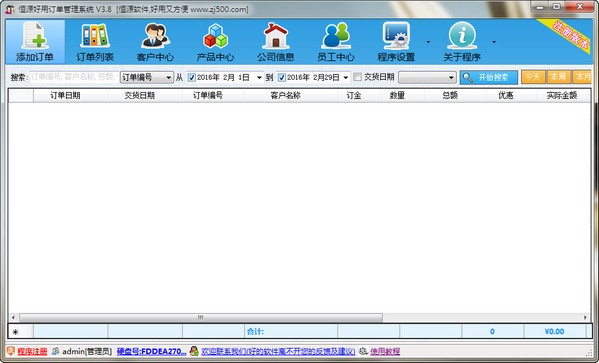Screen dimensions: 599x363
Task: Expand the arrow next to 程序设置
Action: [428, 42]
